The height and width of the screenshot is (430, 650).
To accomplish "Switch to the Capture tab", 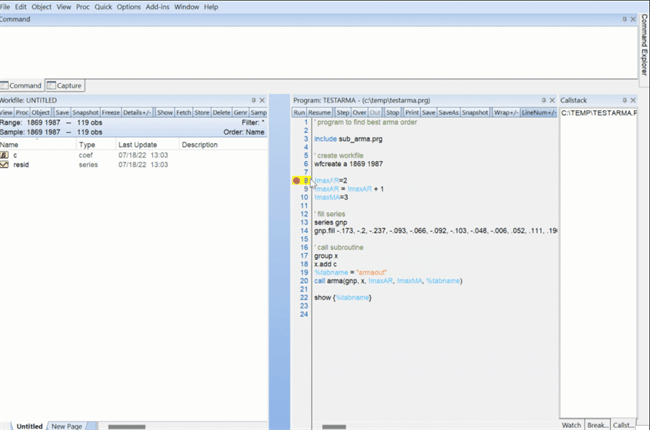I will [x=65, y=86].
